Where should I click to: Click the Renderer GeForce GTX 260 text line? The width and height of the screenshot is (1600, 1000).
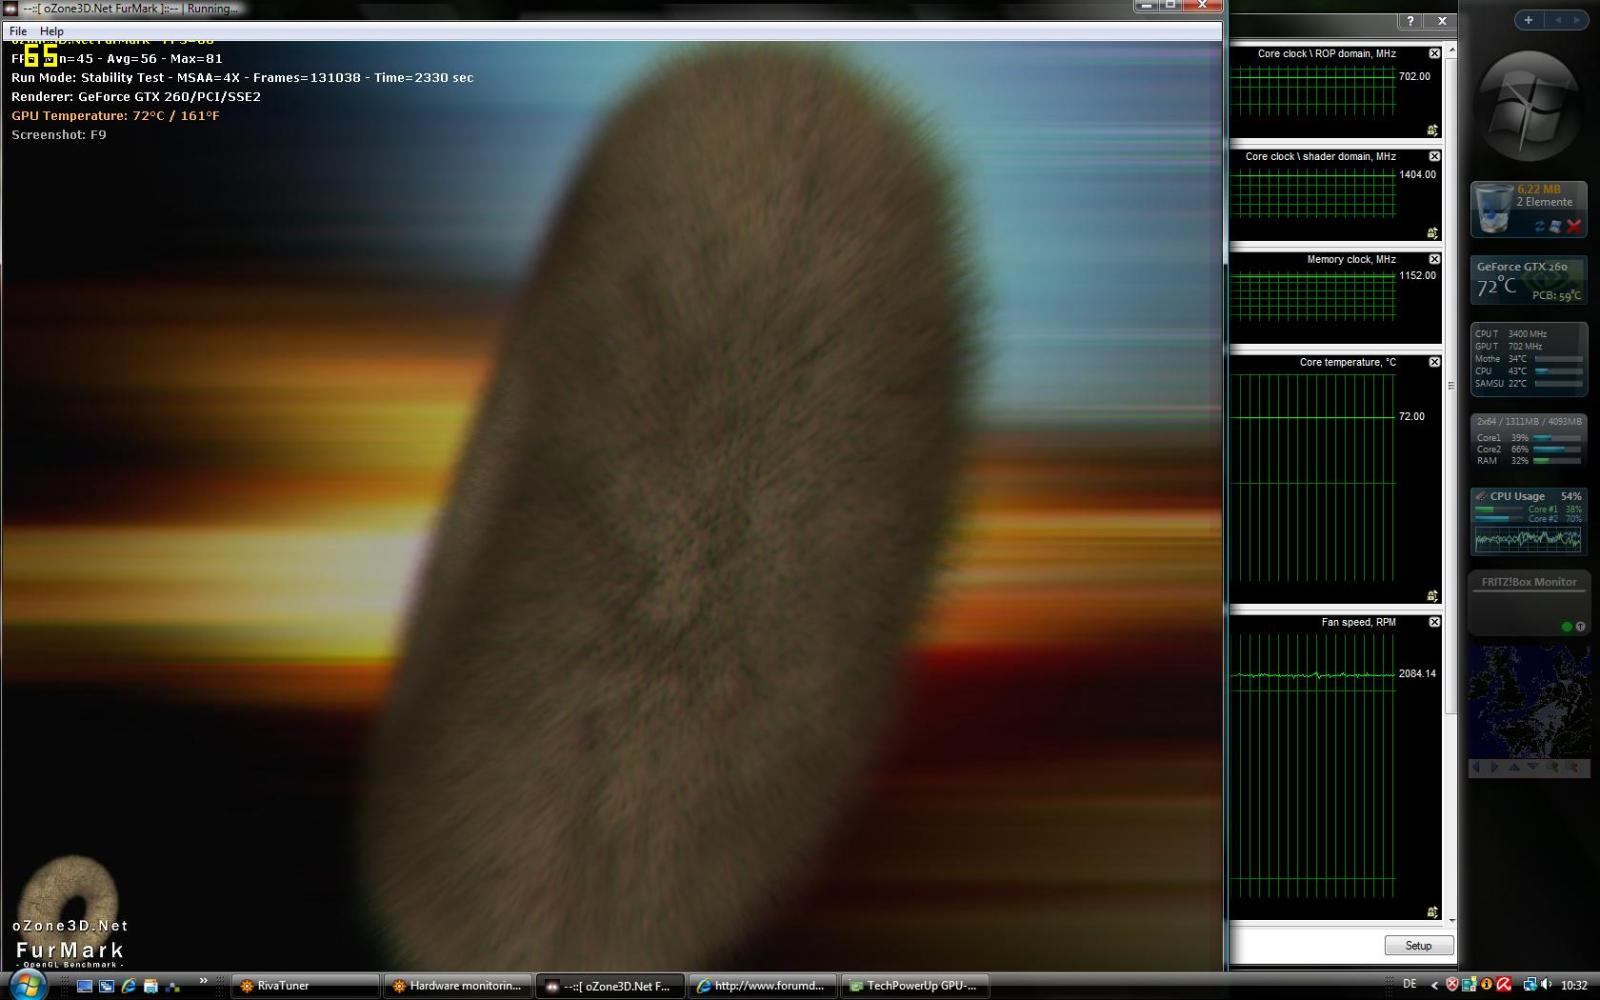pyautogui.click(x=136, y=97)
